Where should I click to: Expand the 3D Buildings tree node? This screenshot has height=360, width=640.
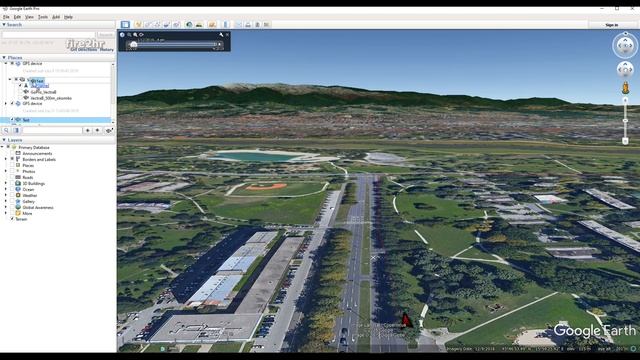[6, 183]
